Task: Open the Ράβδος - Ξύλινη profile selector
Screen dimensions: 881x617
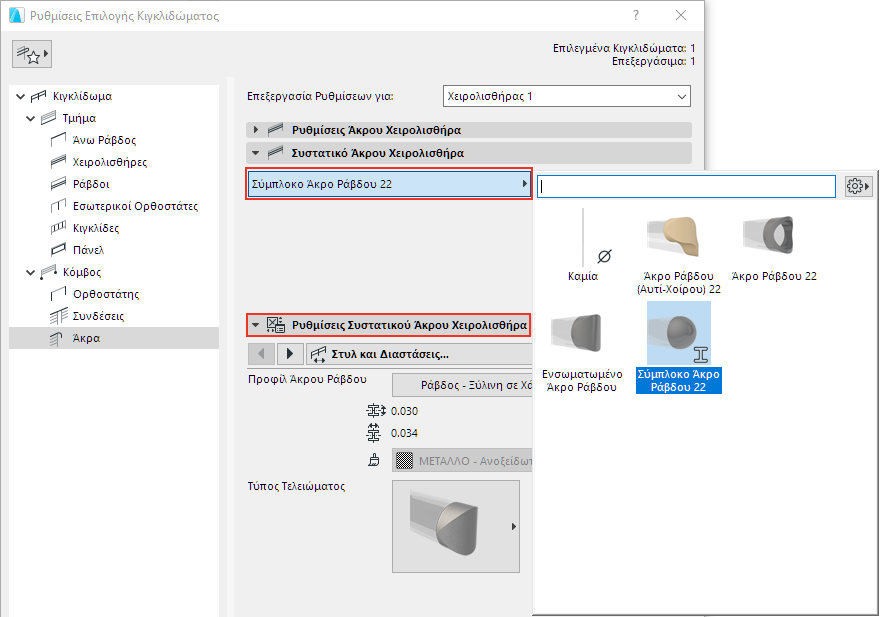Action: pos(462,385)
